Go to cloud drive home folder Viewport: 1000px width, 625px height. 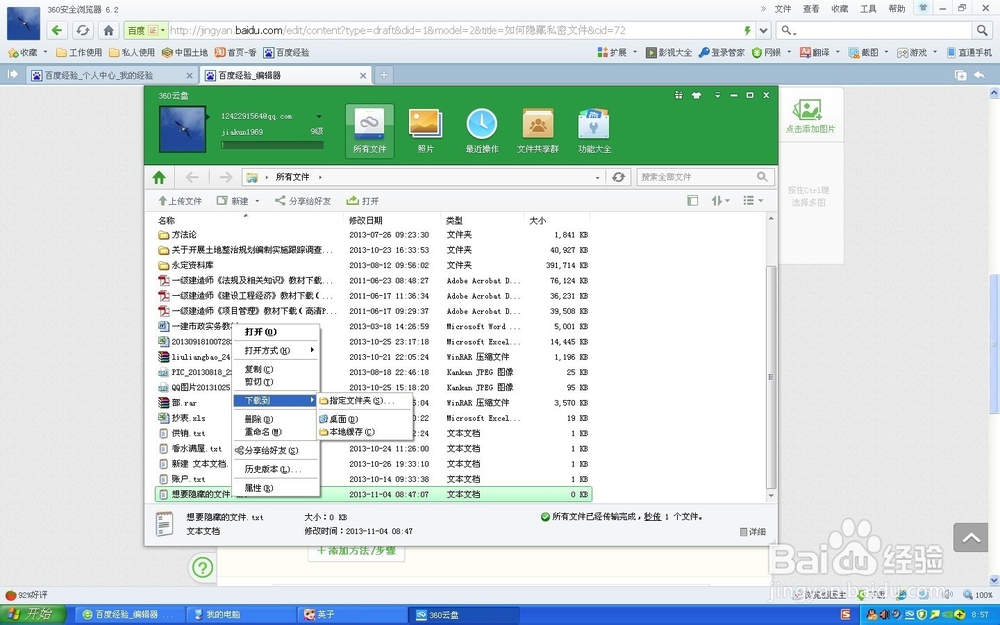point(159,177)
